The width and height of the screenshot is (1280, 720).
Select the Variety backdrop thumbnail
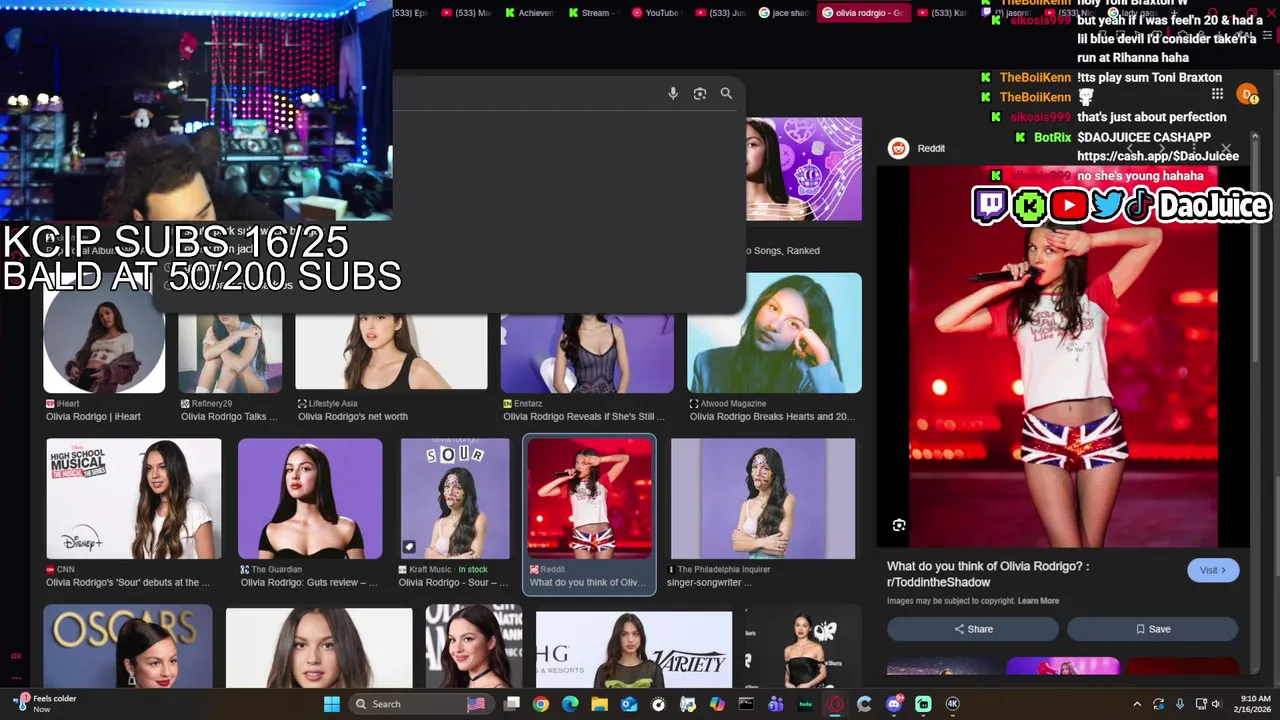coord(634,650)
